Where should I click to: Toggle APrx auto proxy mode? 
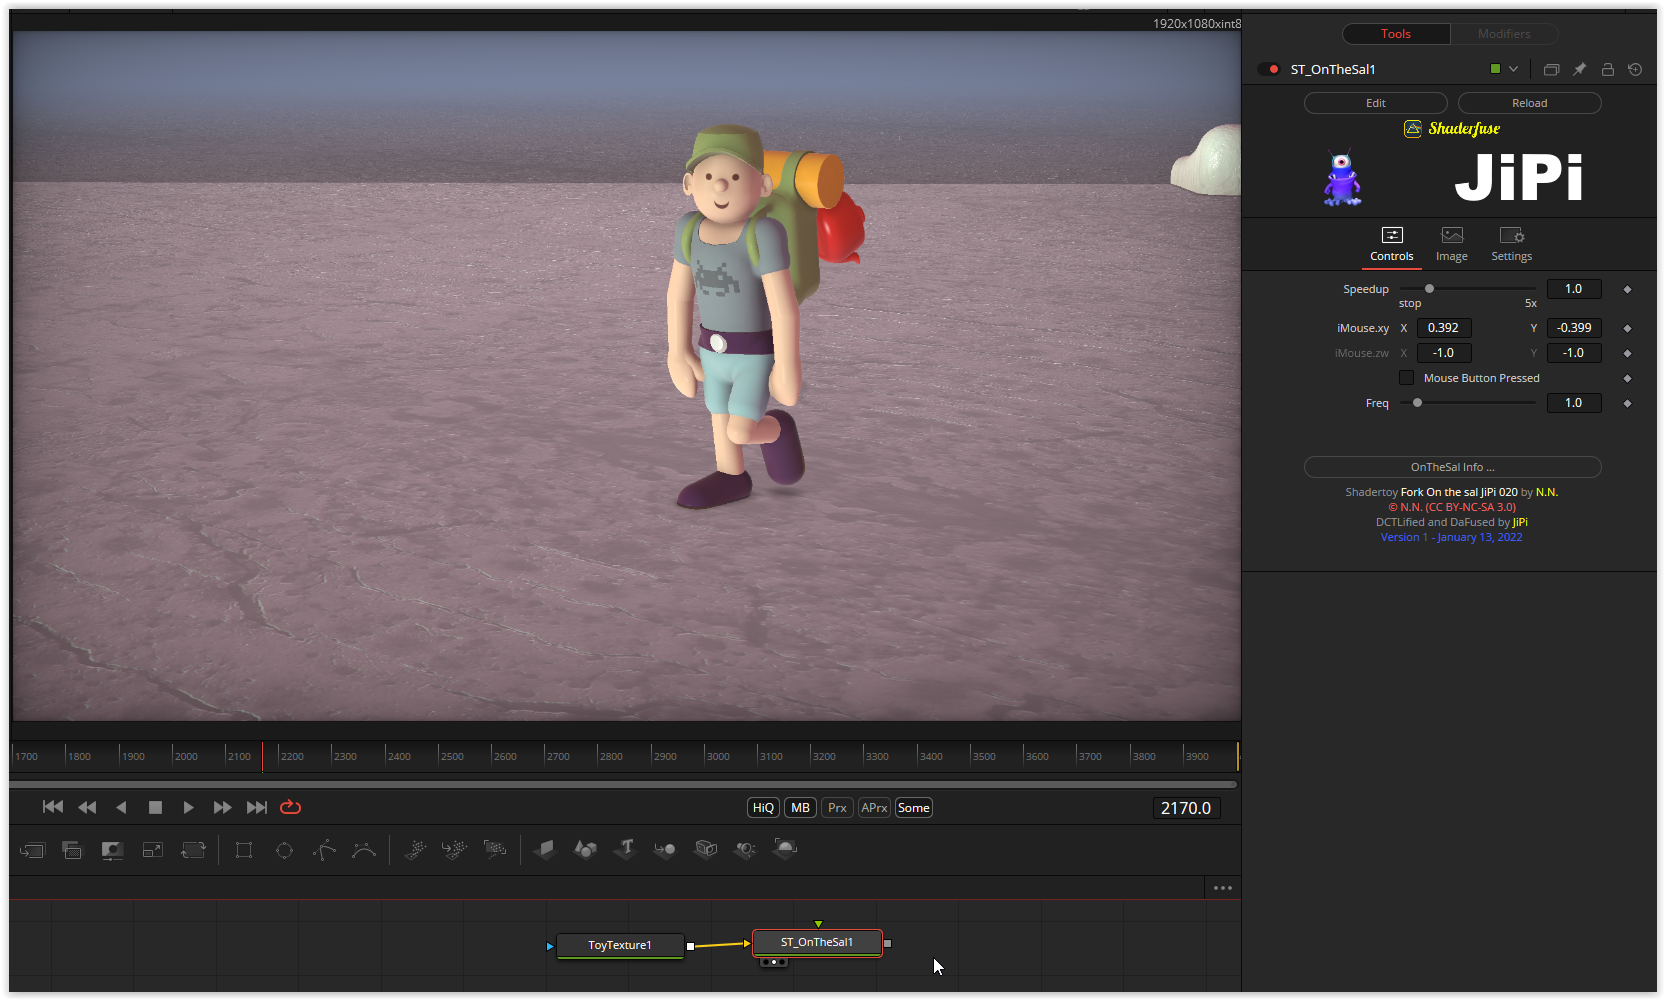(x=874, y=808)
